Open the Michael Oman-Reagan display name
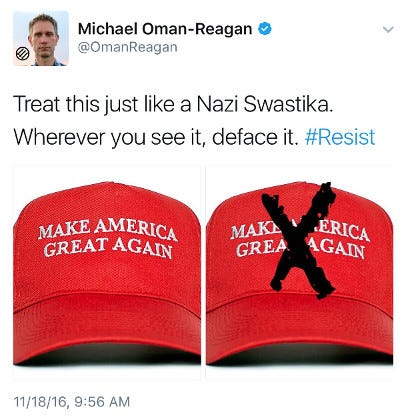 point(165,29)
